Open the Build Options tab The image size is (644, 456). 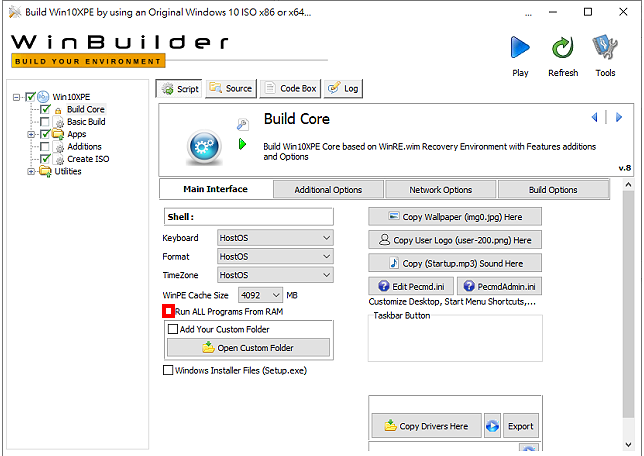click(x=553, y=190)
